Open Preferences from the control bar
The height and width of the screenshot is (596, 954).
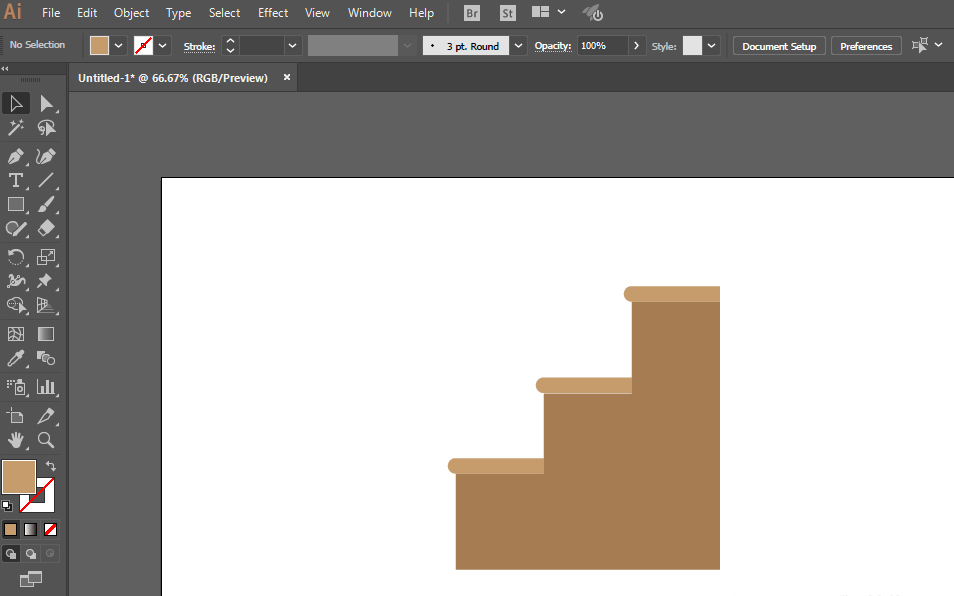point(866,46)
